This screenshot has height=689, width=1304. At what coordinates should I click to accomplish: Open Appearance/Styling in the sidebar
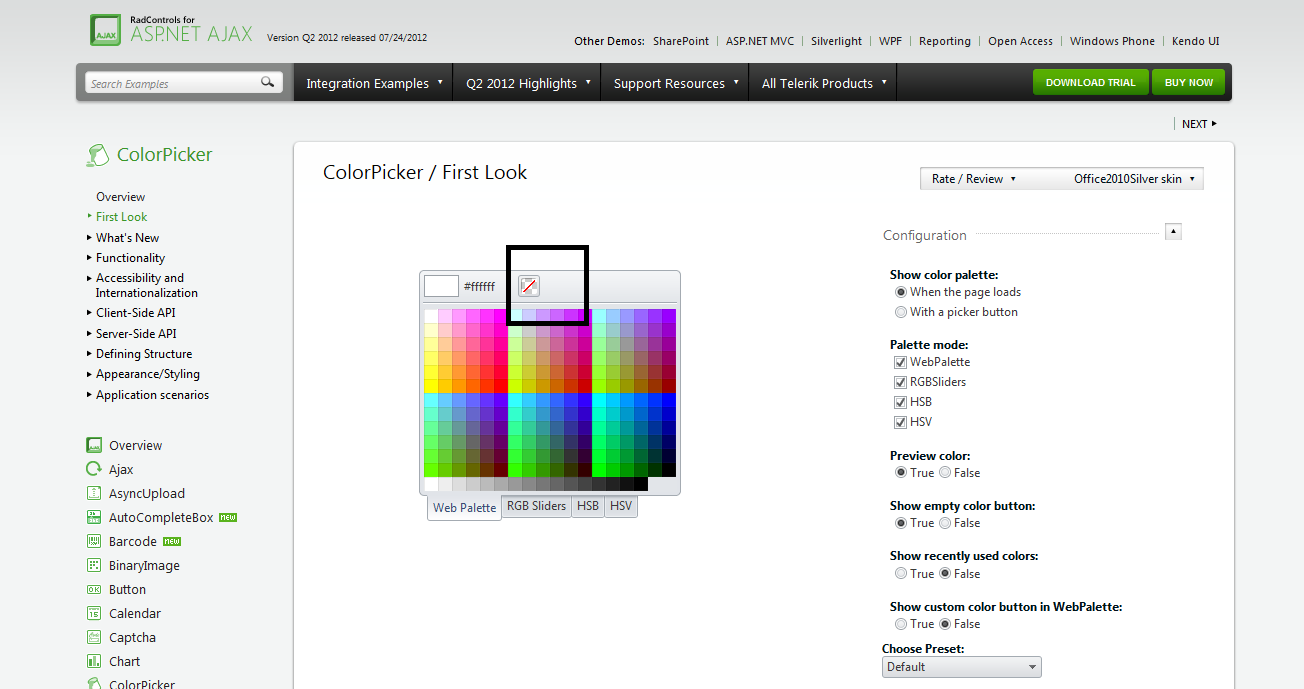click(148, 374)
